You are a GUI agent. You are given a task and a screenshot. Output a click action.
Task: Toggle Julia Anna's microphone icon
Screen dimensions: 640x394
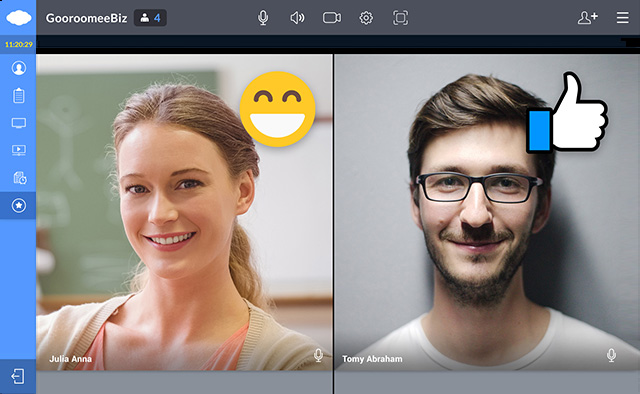tap(318, 356)
